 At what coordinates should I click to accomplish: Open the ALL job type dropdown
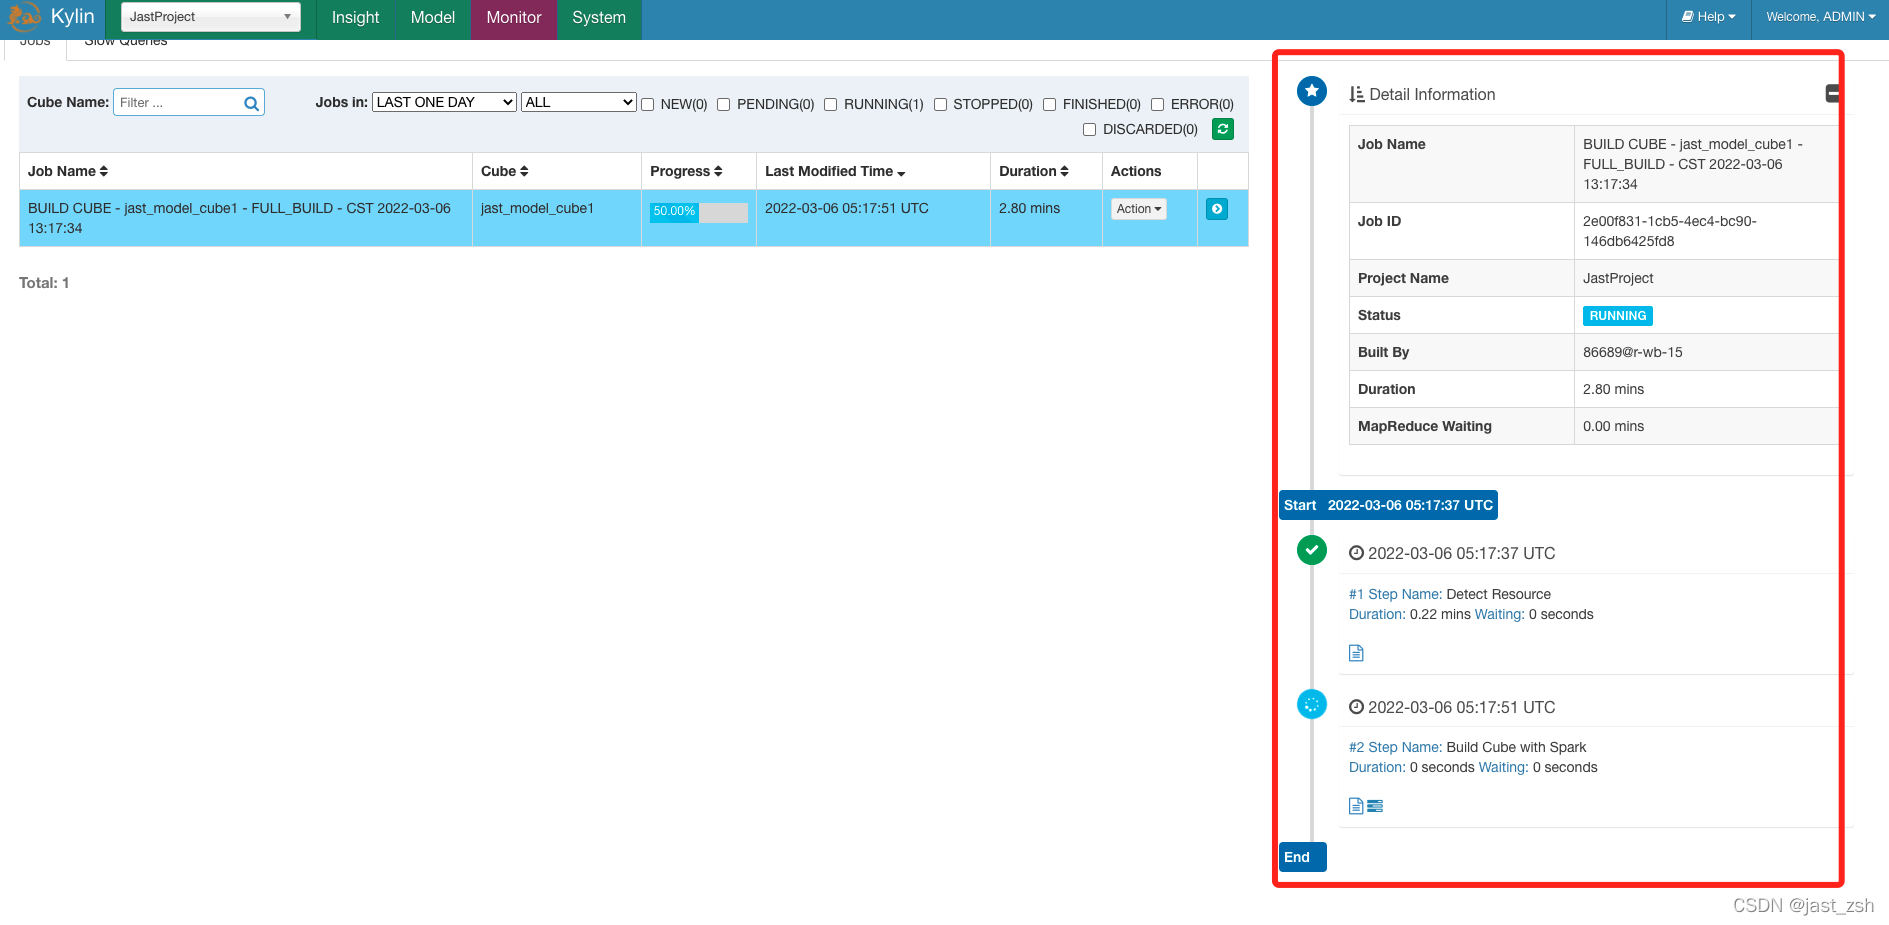coord(578,102)
